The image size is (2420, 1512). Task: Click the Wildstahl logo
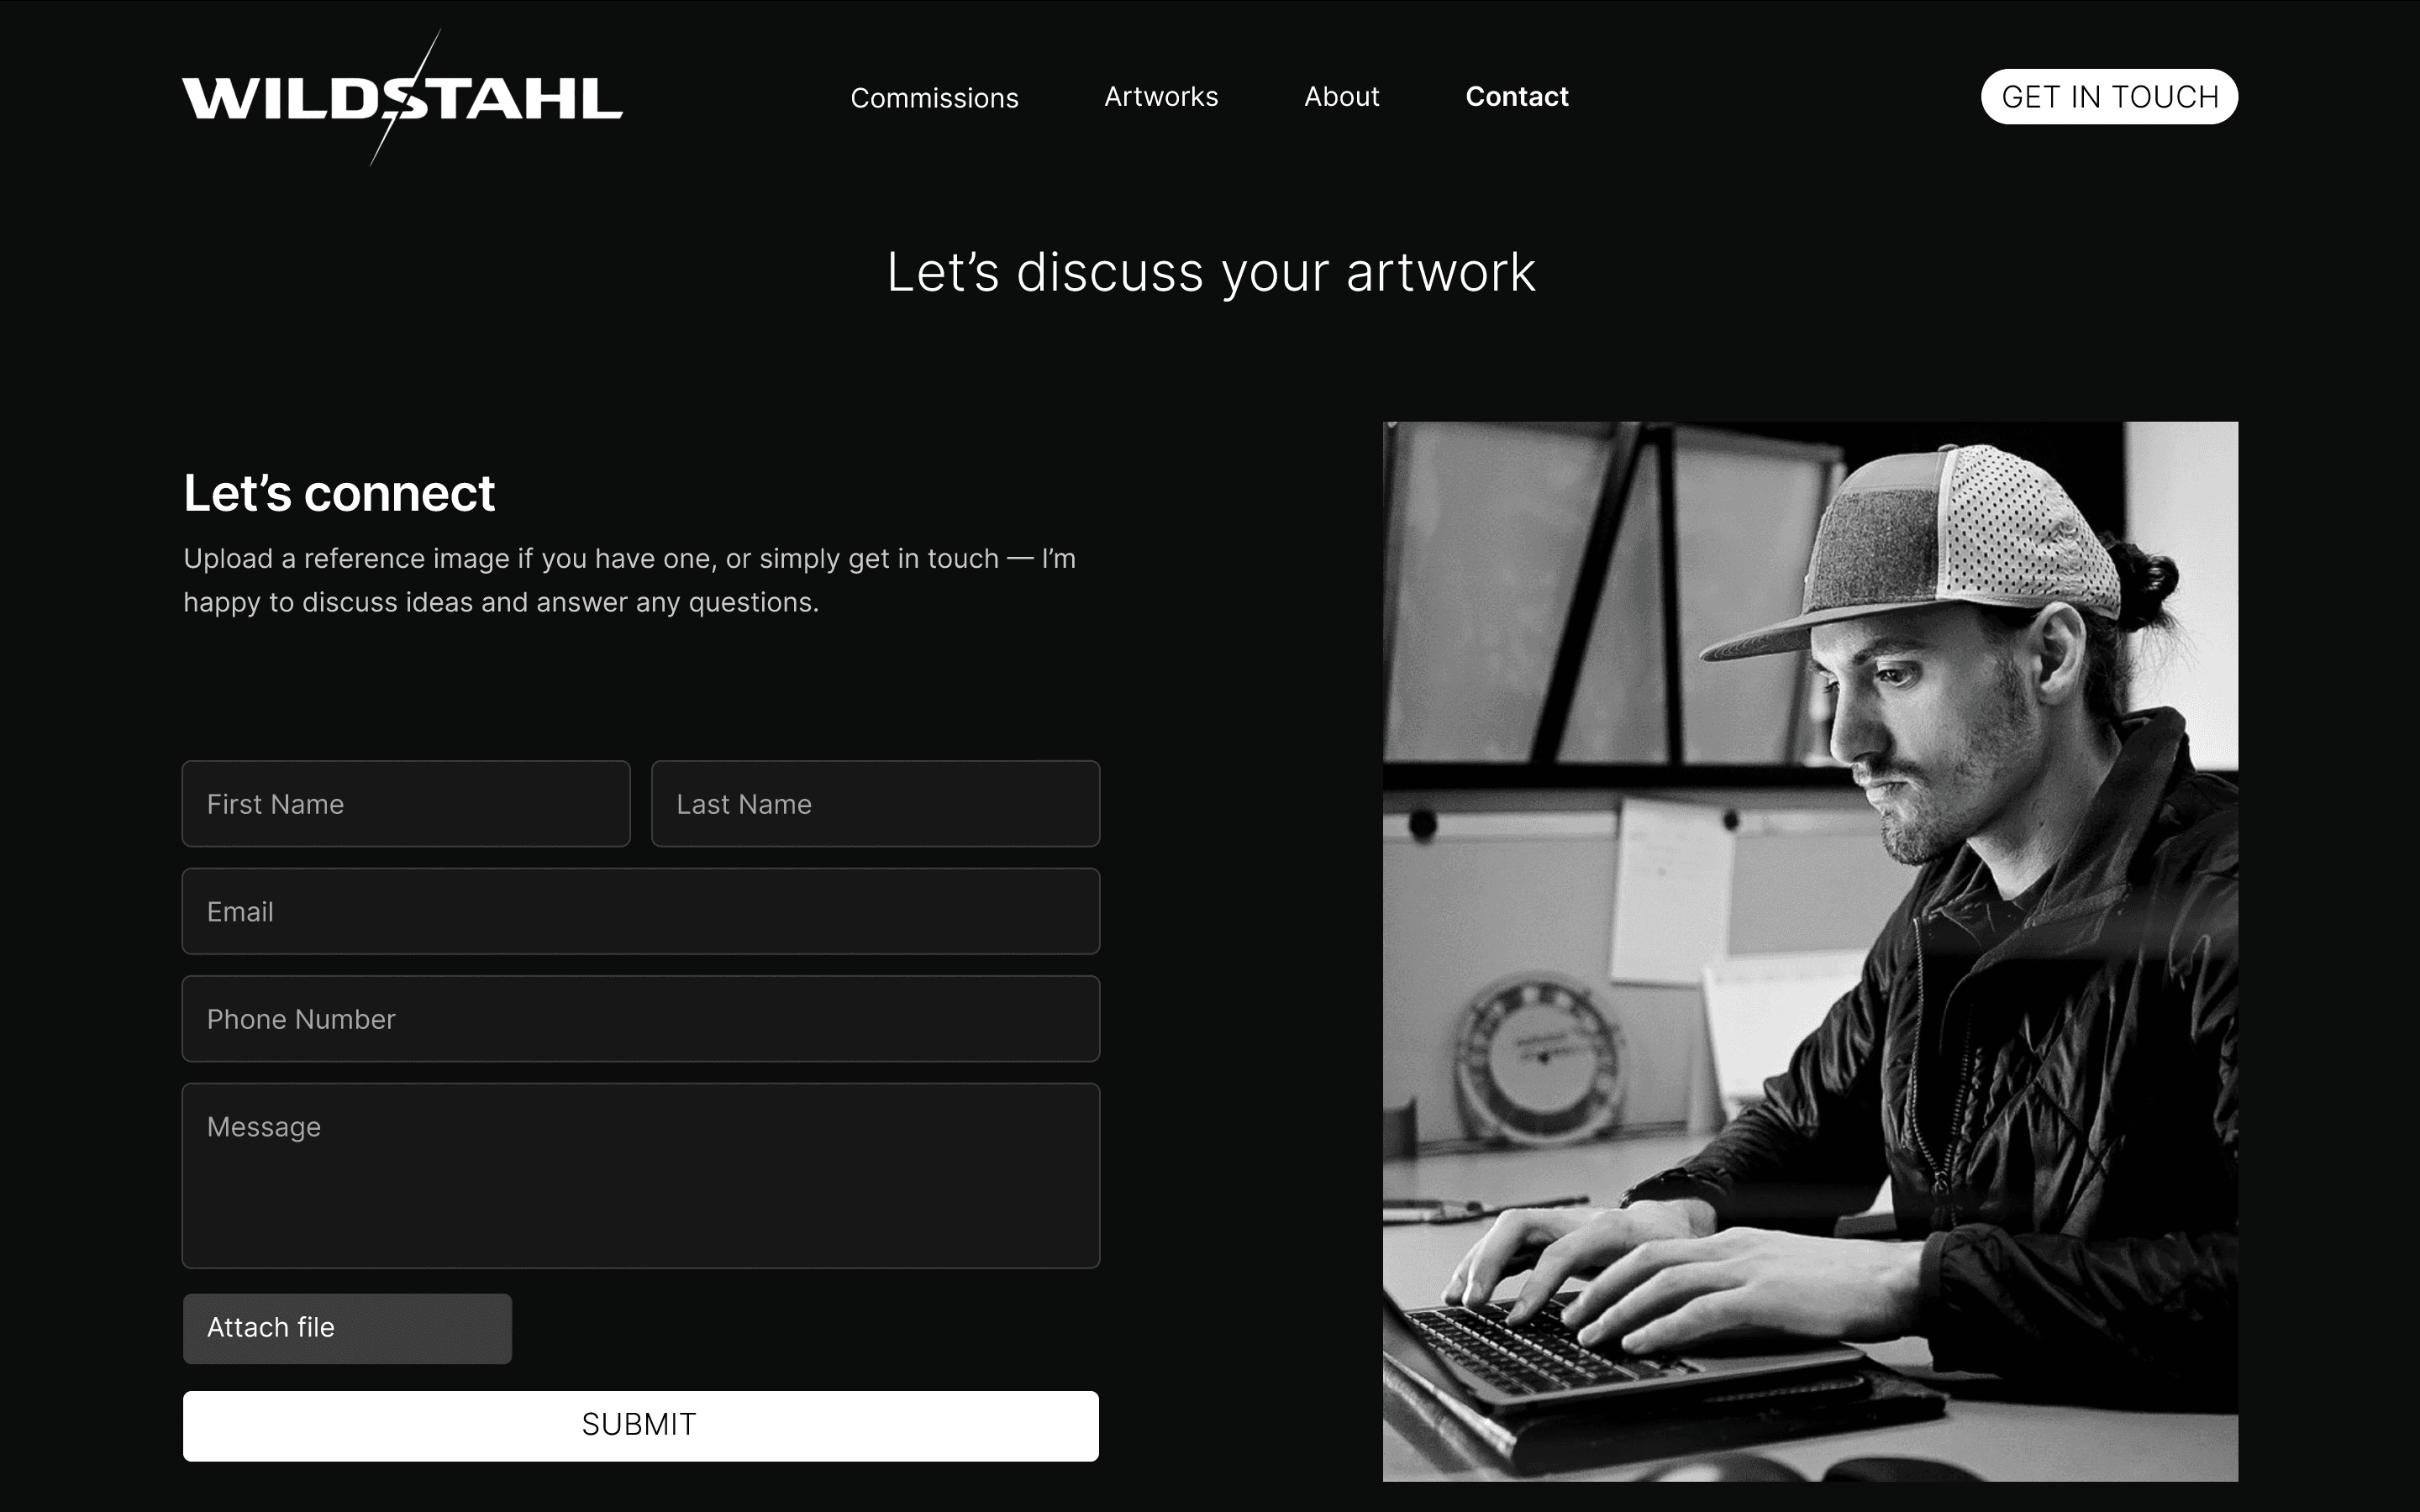tap(402, 98)
